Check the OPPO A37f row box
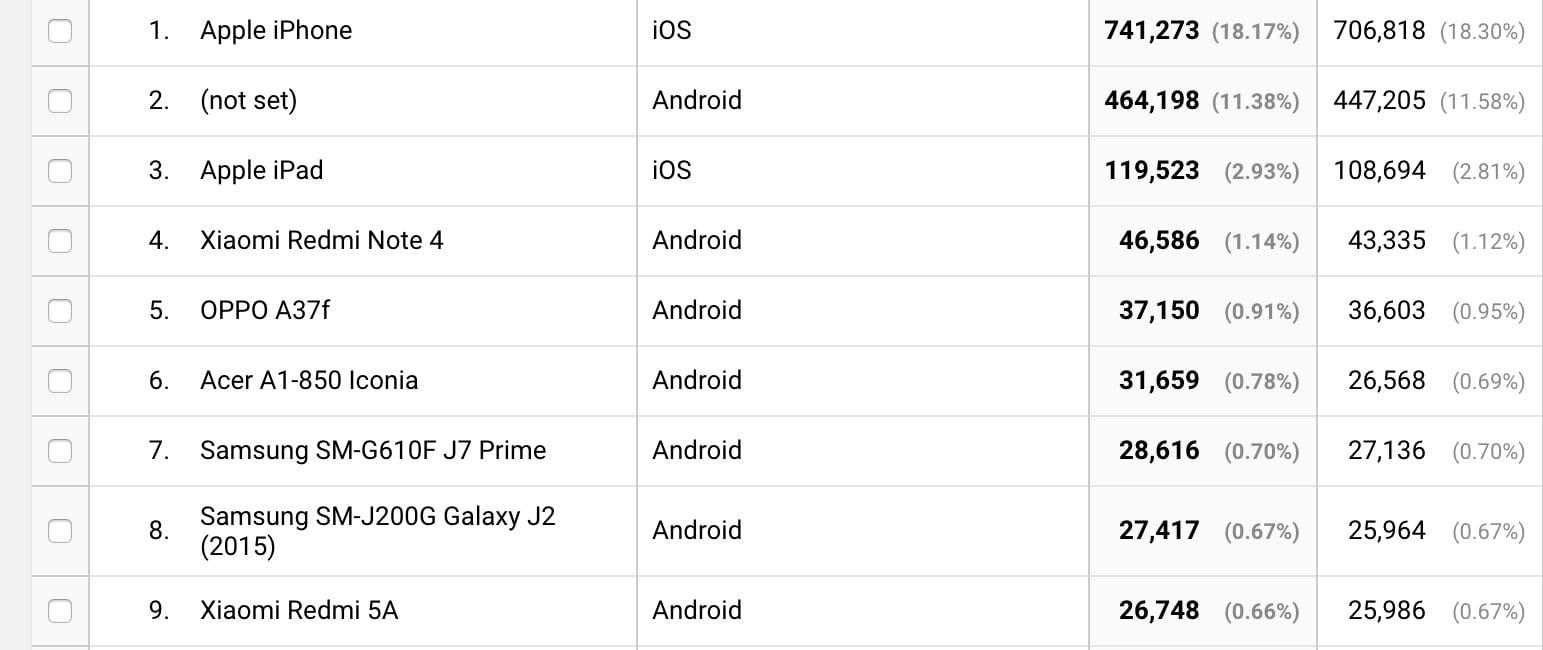Screen dimensions: 1543x650 tap(60, 311)
